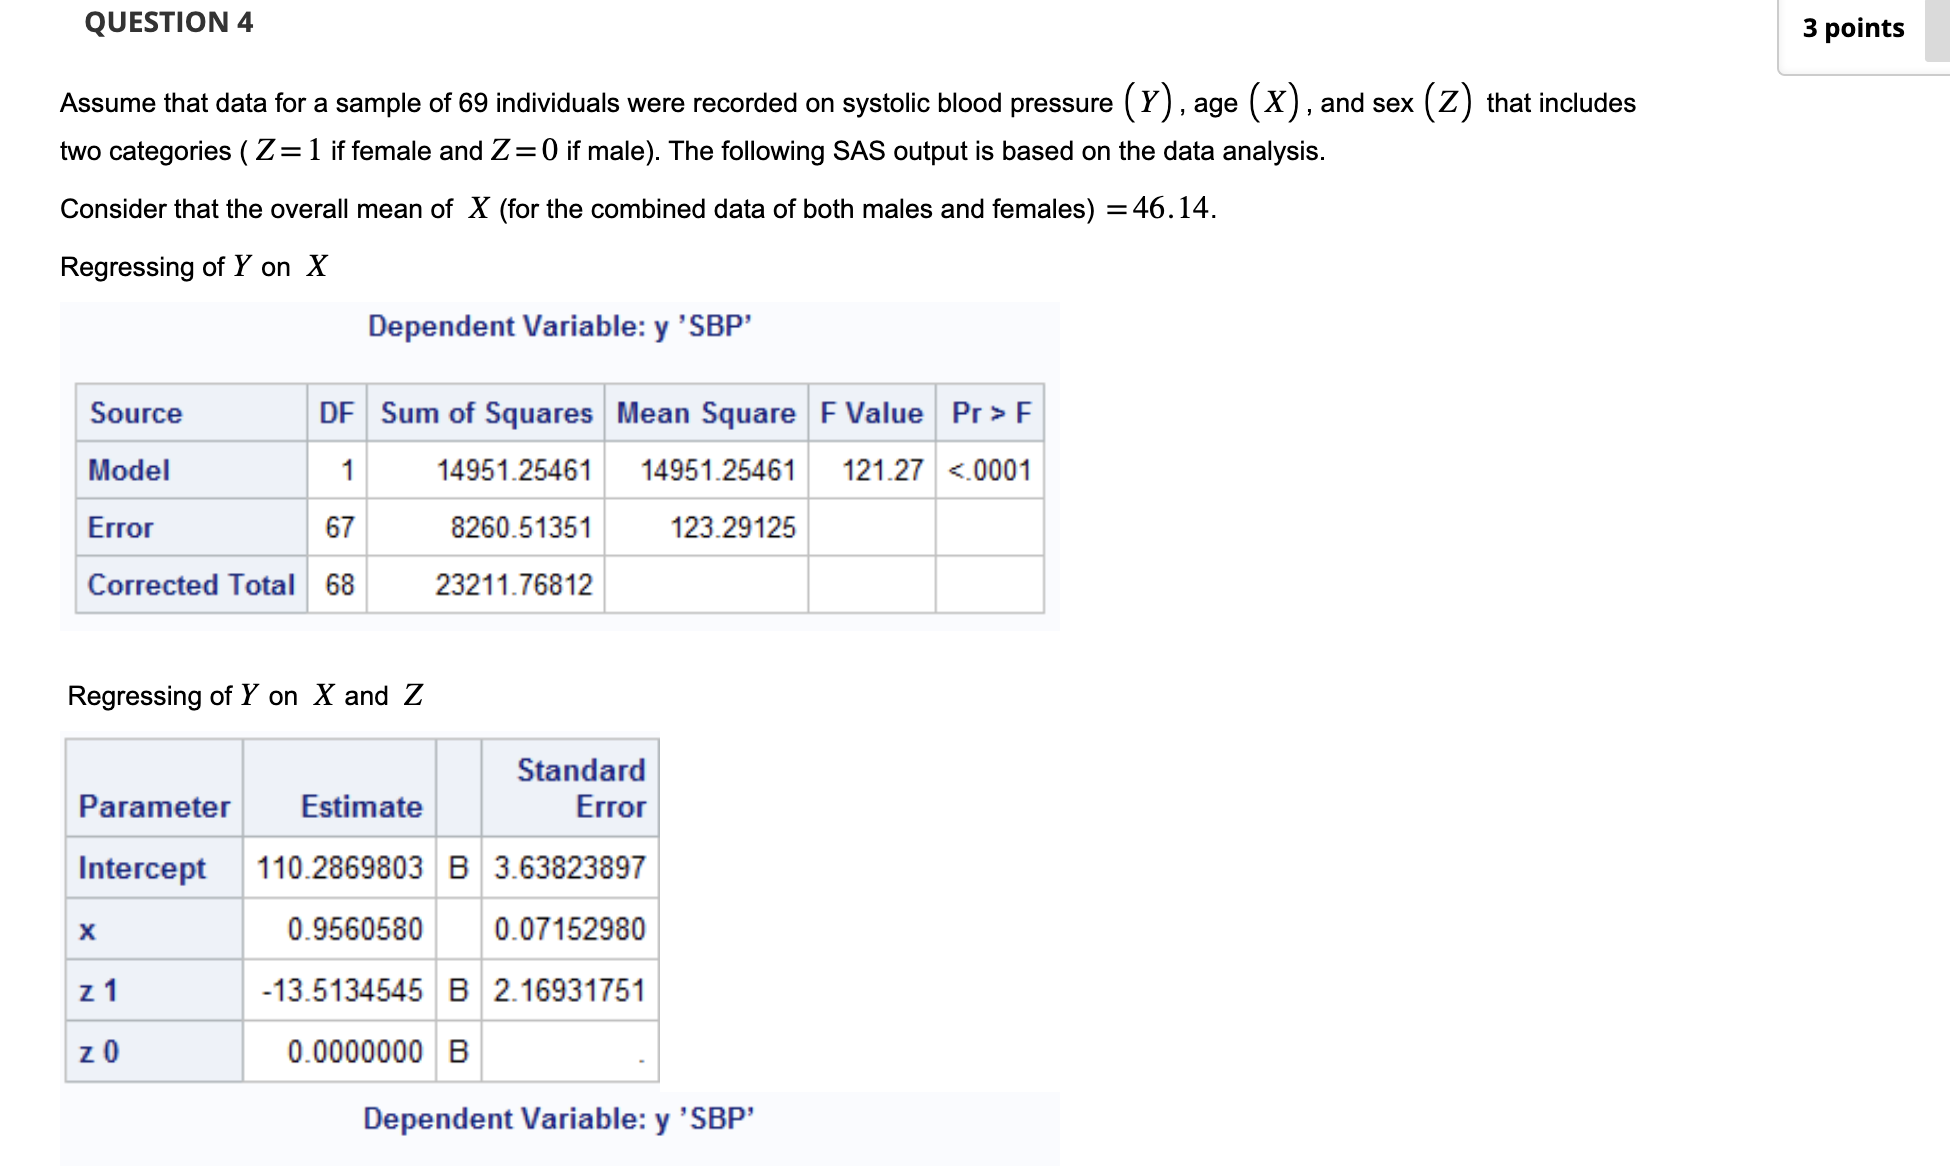The width and height of the screenshot is (1950, 1166).
Task: Select the Dependent Variable: y 'SBP' title above ANOVA table
Action: [559, 326]
